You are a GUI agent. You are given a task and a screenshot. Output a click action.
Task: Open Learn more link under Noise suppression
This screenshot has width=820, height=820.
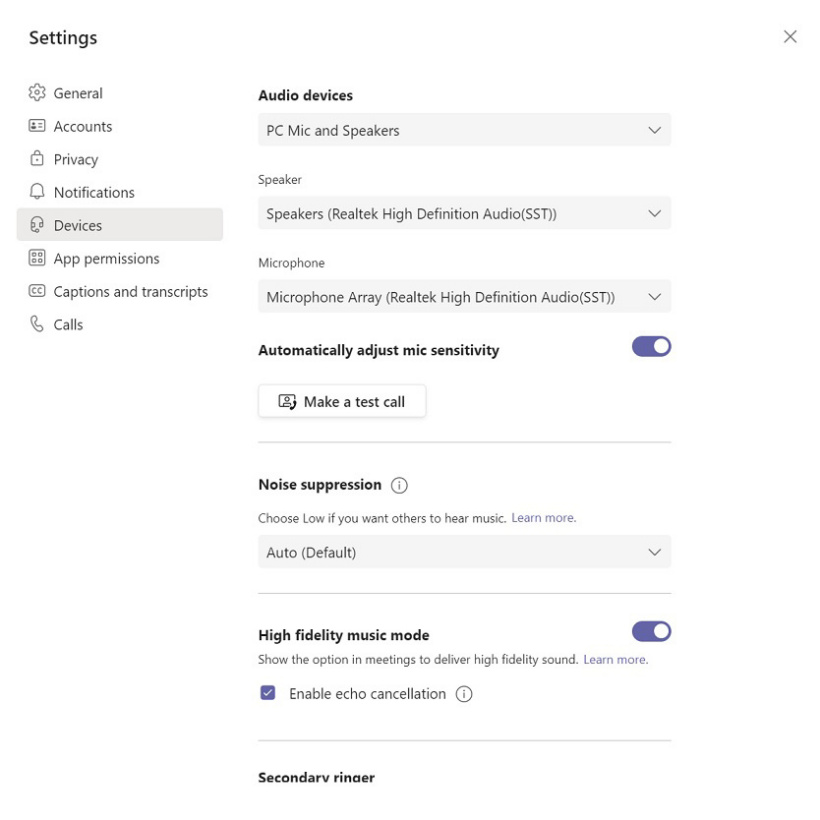click(x=544, y=518)
